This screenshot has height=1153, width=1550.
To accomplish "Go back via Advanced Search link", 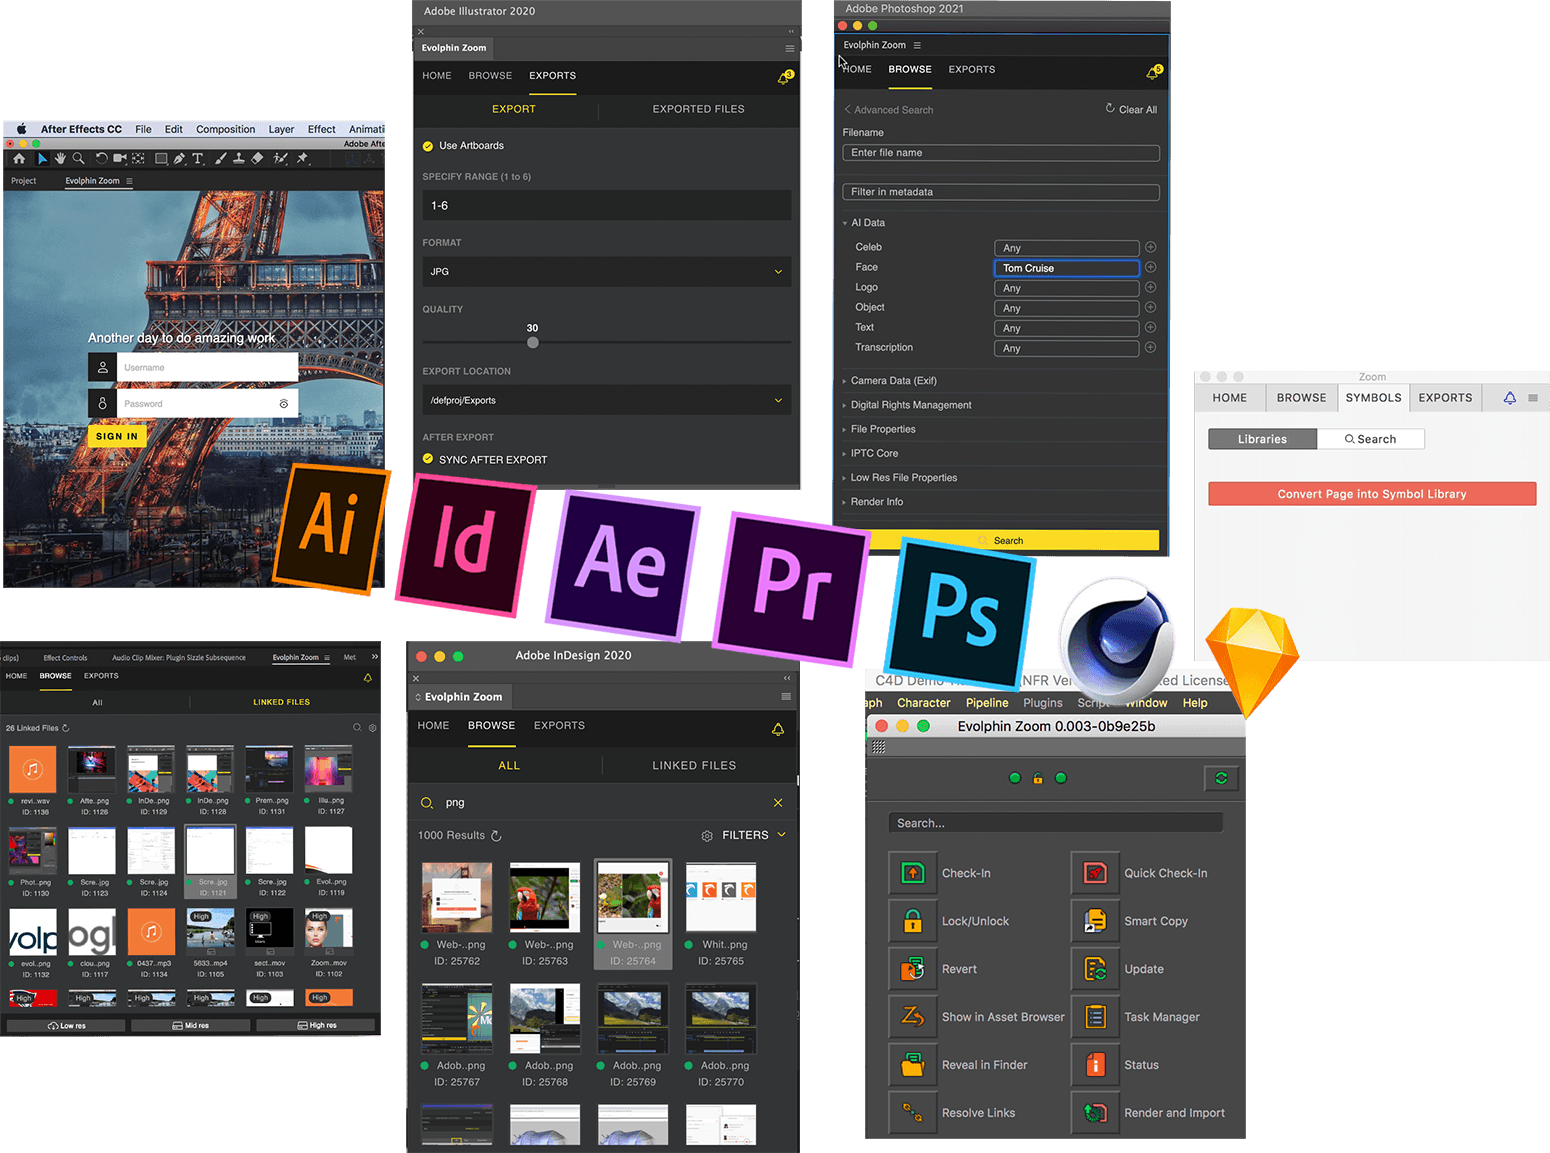I will tap(888, 110).
